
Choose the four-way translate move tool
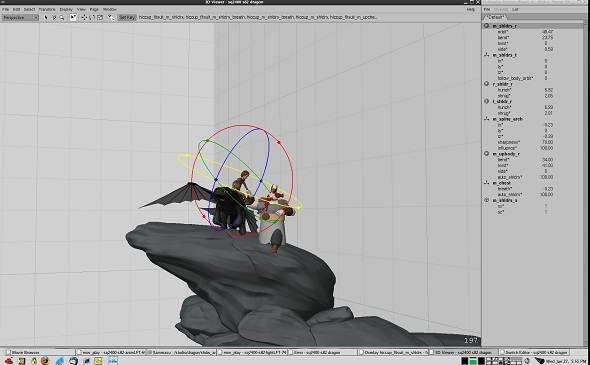pyautogui.click(x=84, y=17)
